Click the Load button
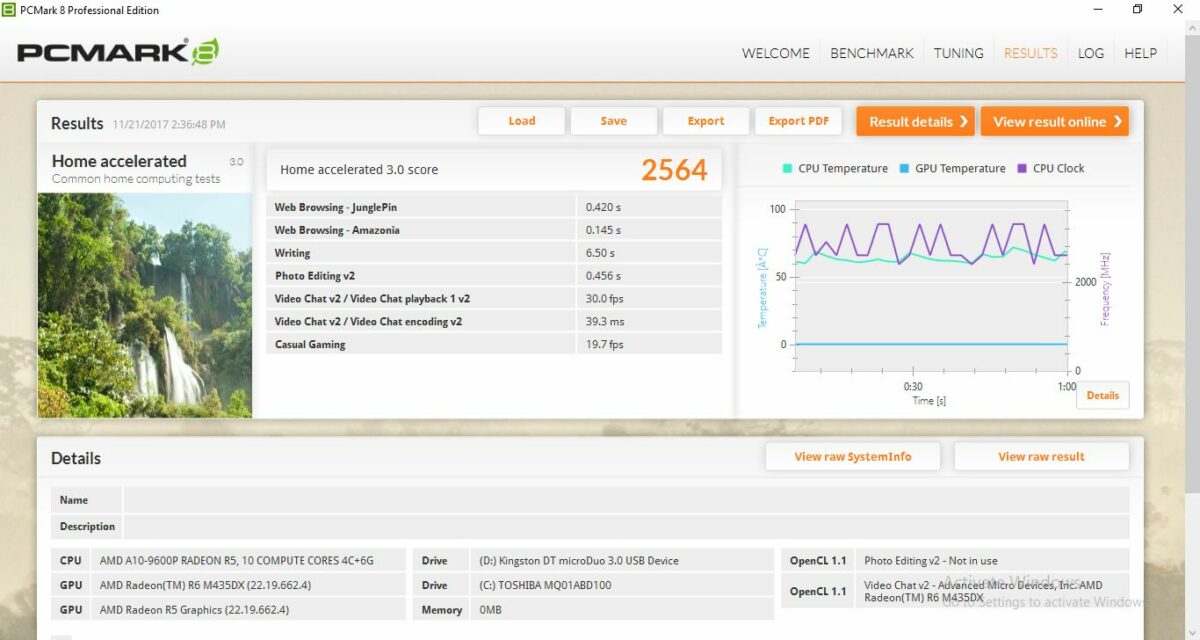 (522, 121)
